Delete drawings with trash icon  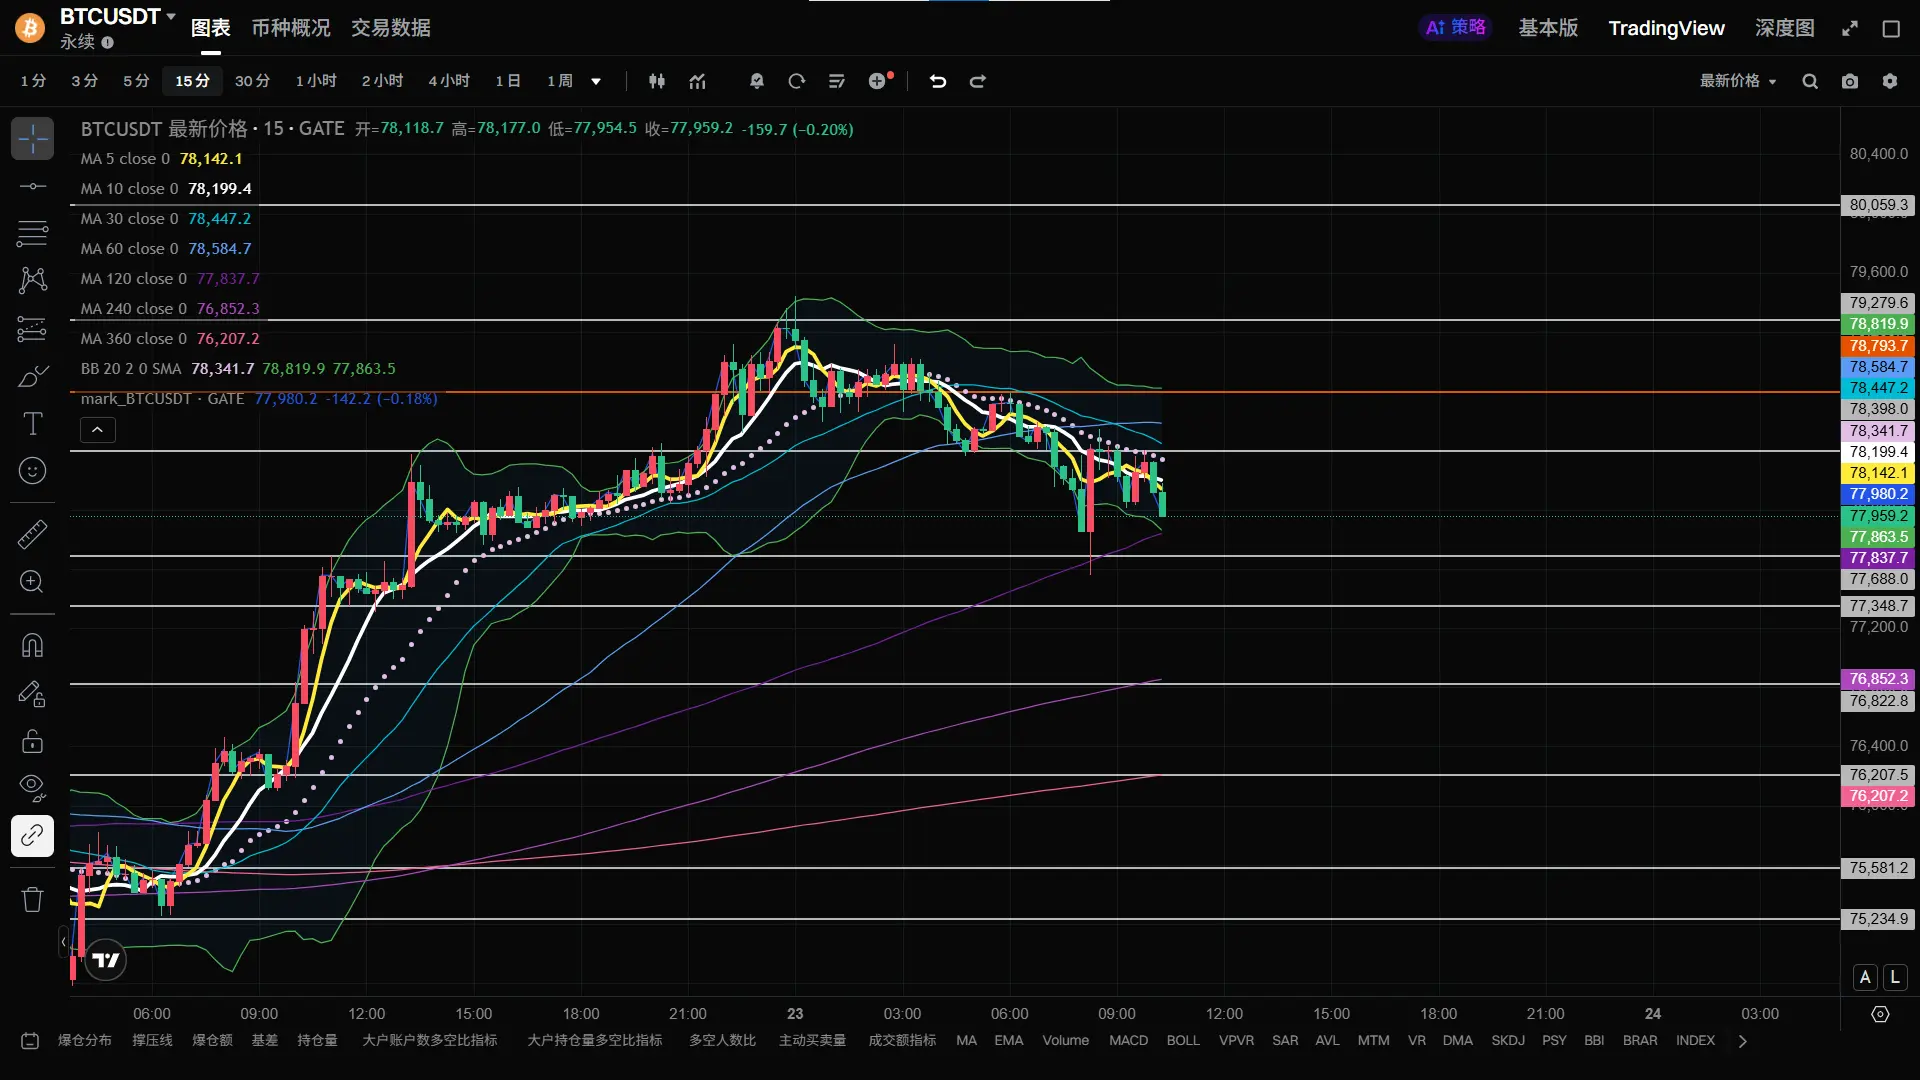pos(32,899)
